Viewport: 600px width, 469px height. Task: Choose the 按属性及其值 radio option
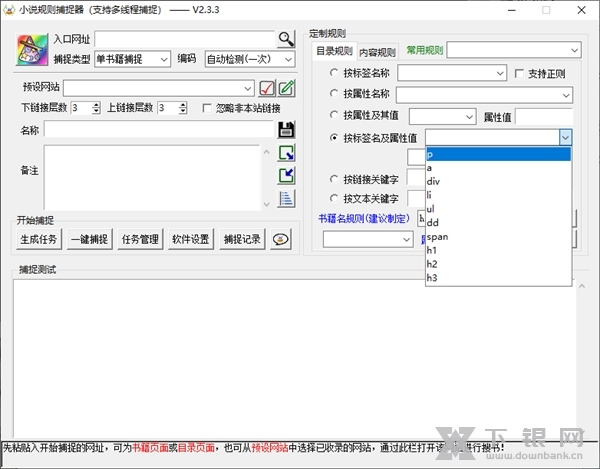pos(334,116)
